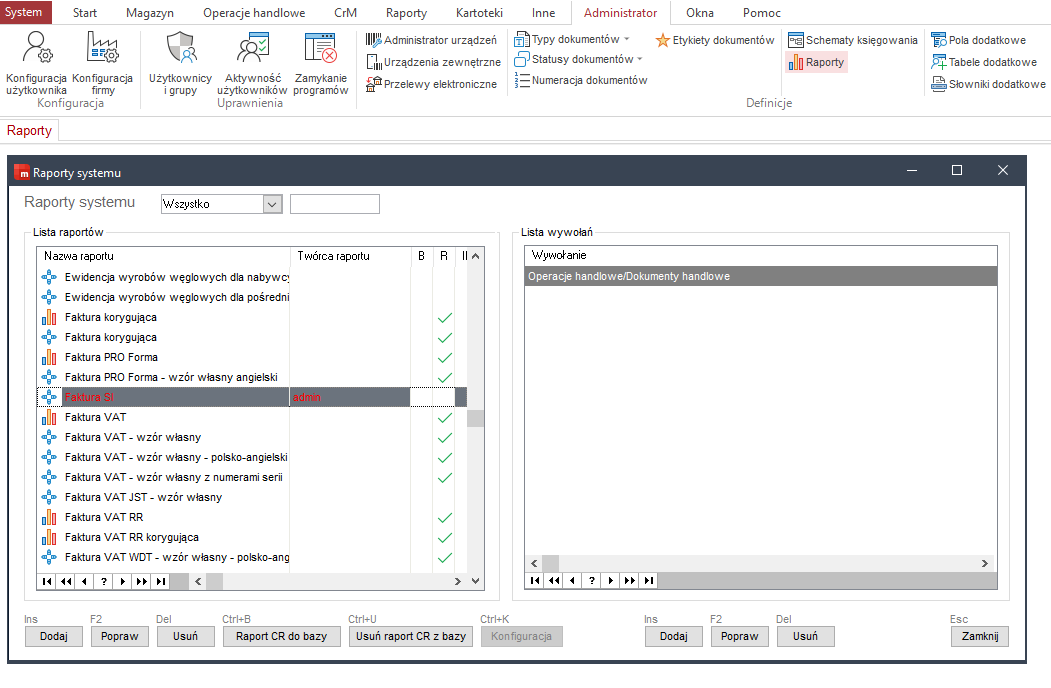Viewport: 1051px width, 688px height.
Task: Open Słowniki dodatkowe
Action: click(x=988, y=84)
